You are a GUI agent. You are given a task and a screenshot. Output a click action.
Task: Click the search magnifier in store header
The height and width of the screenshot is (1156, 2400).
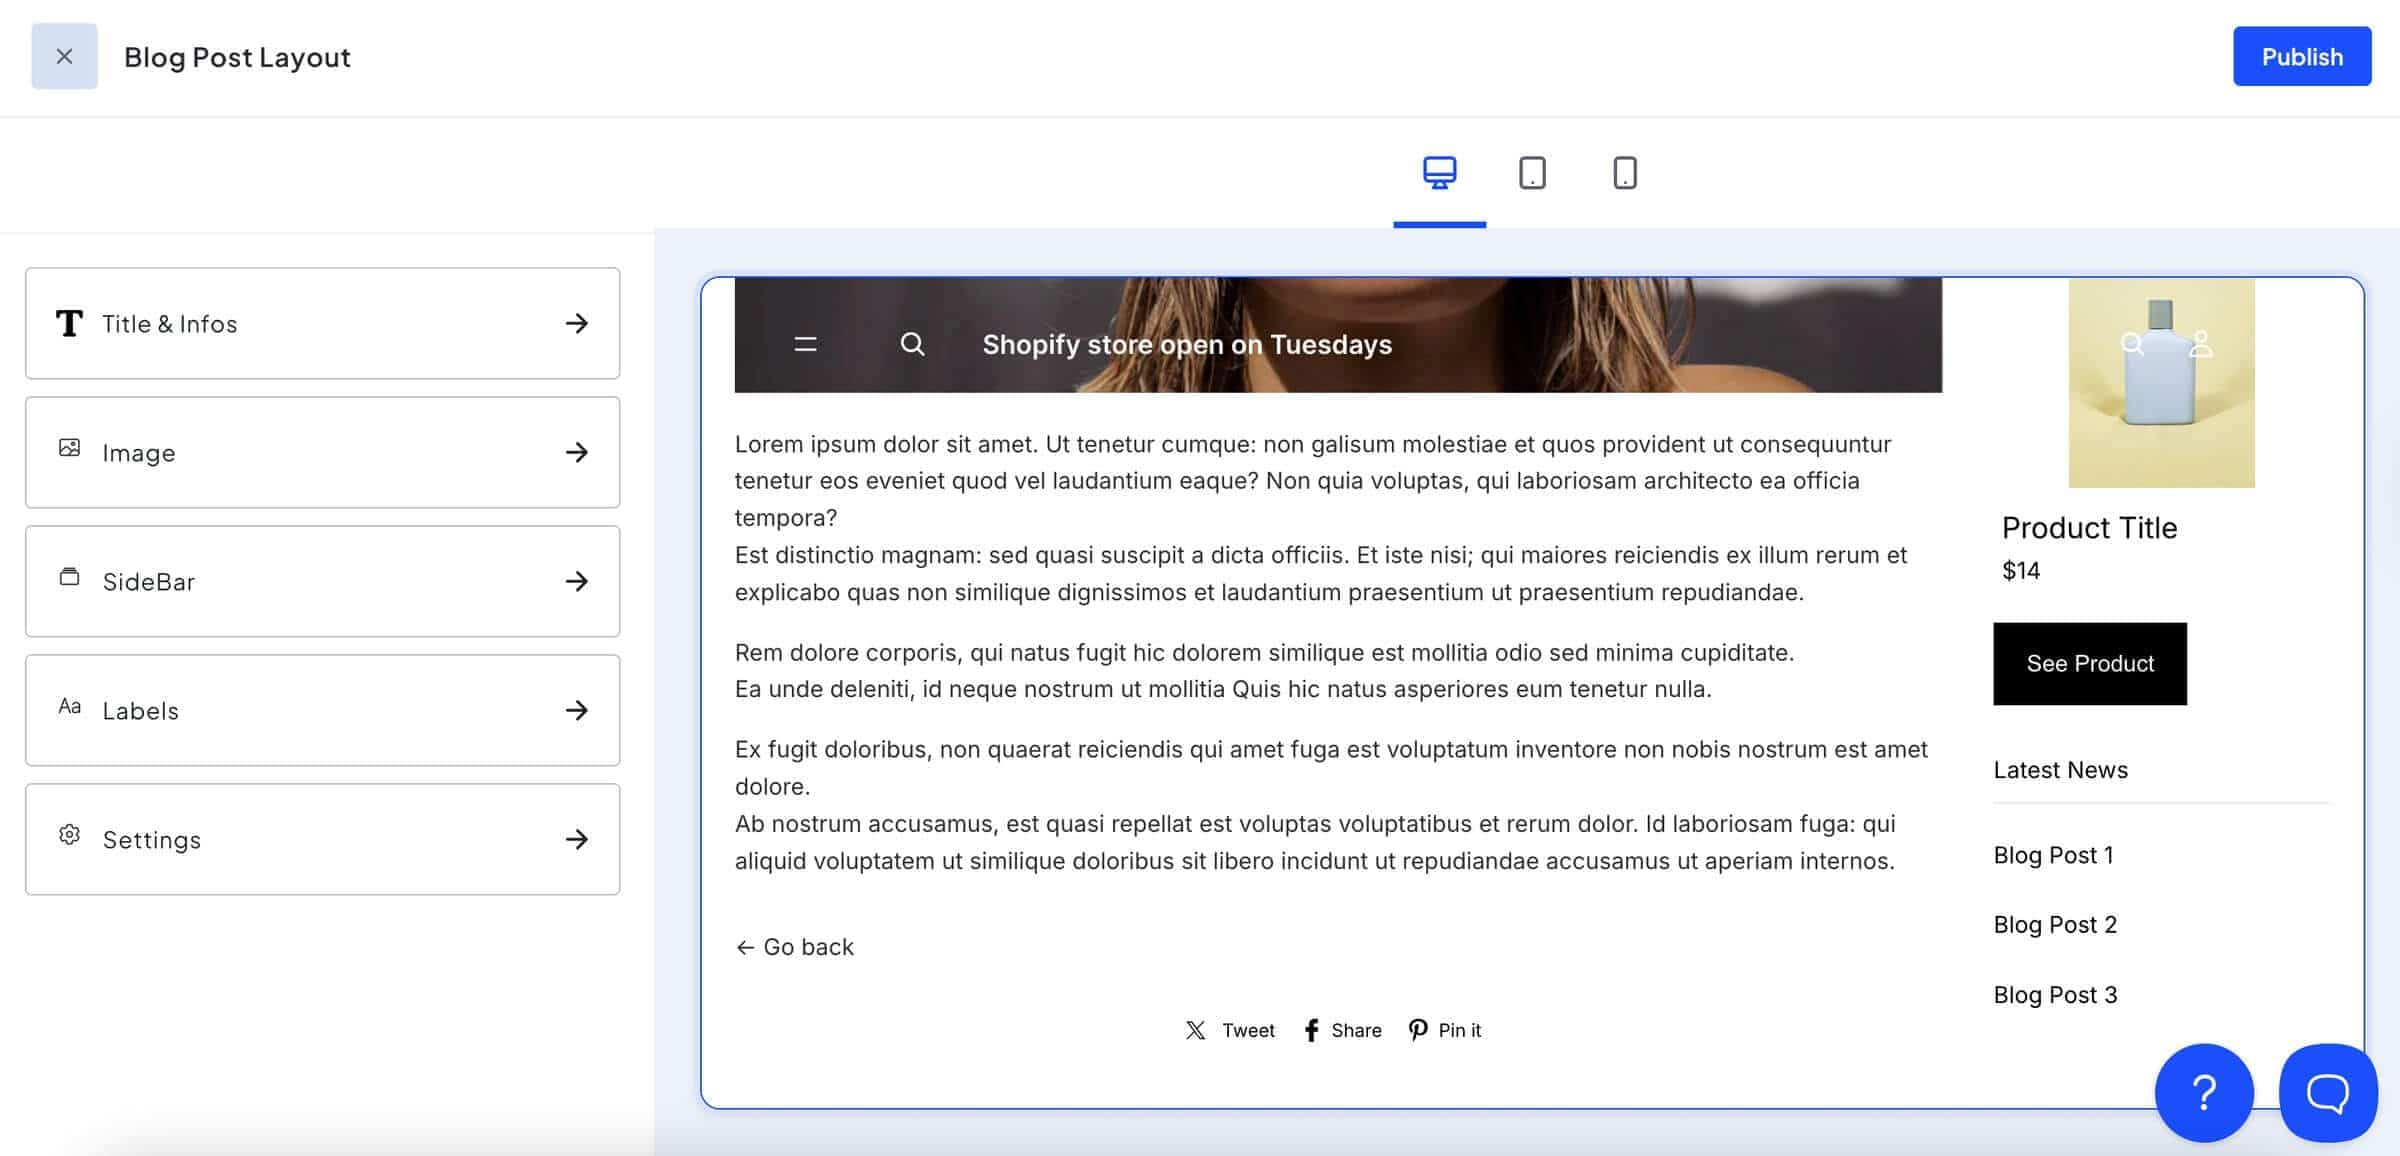tap(912, 344)
